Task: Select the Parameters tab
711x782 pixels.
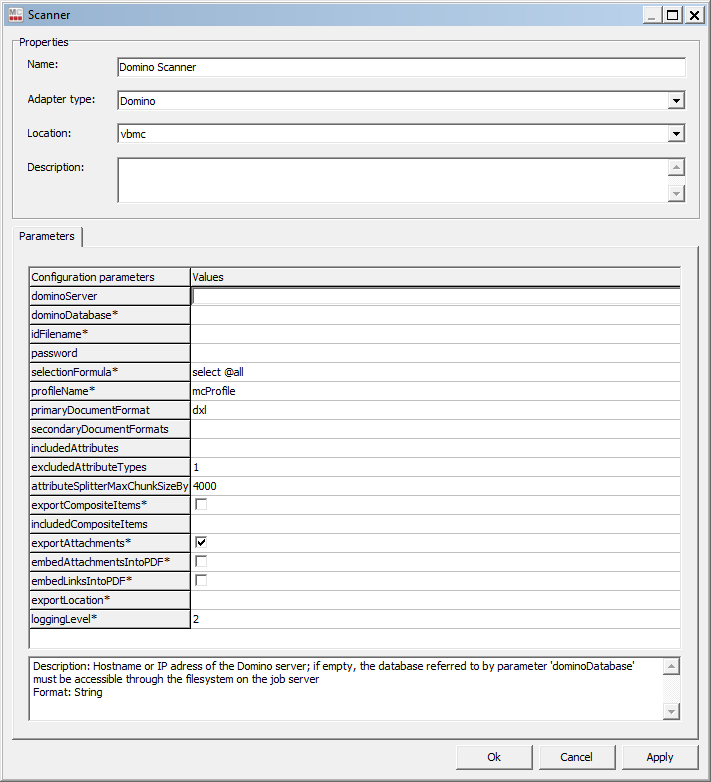Action: tap(47, 236)
